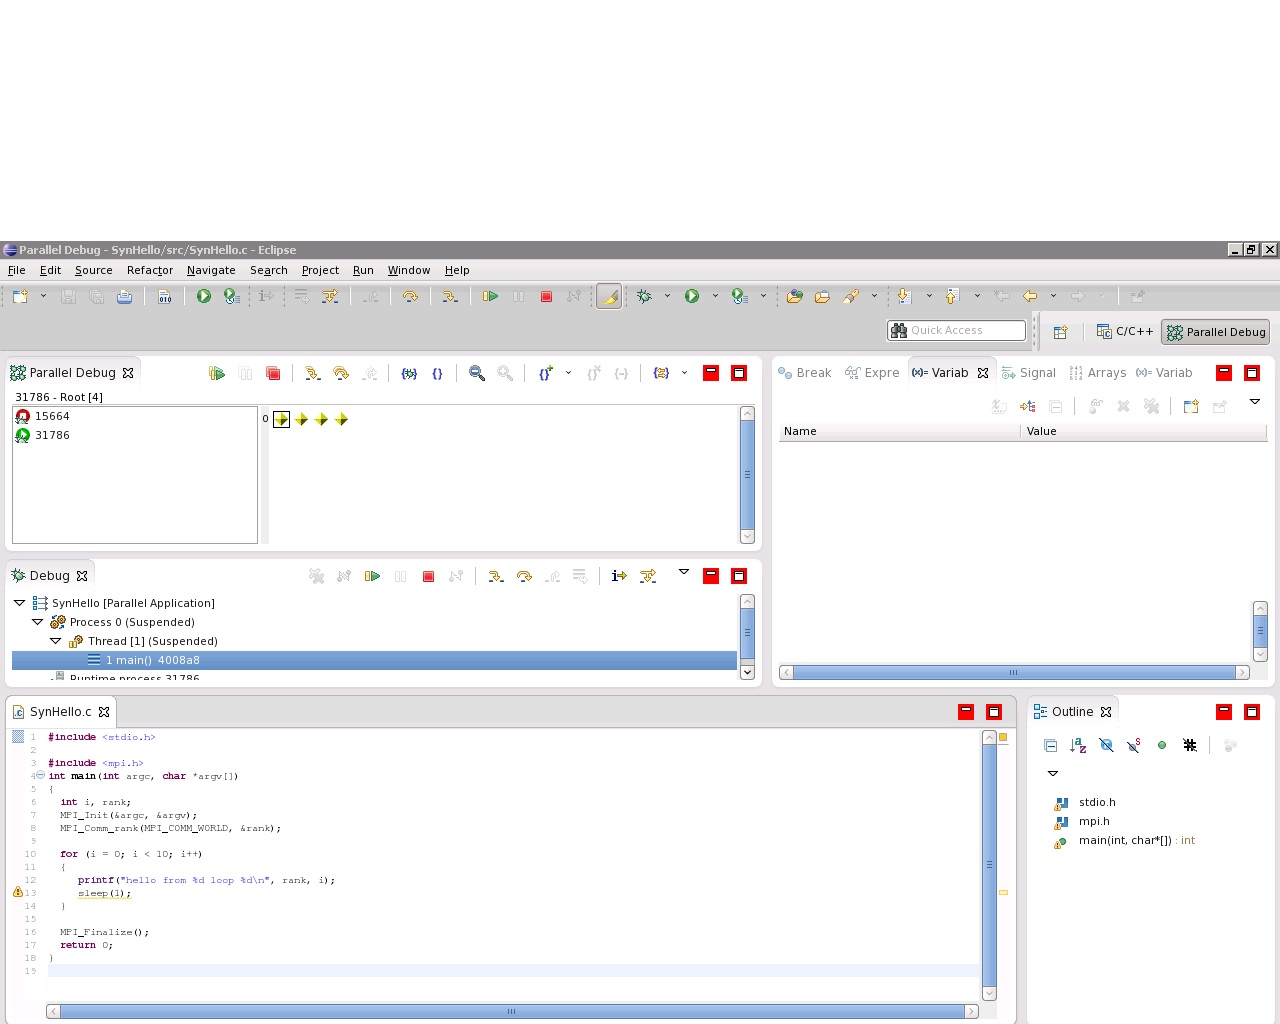1280x1024 pixels.
Task: Click the Open Perspective button
Action: [x=1060, y=332]
